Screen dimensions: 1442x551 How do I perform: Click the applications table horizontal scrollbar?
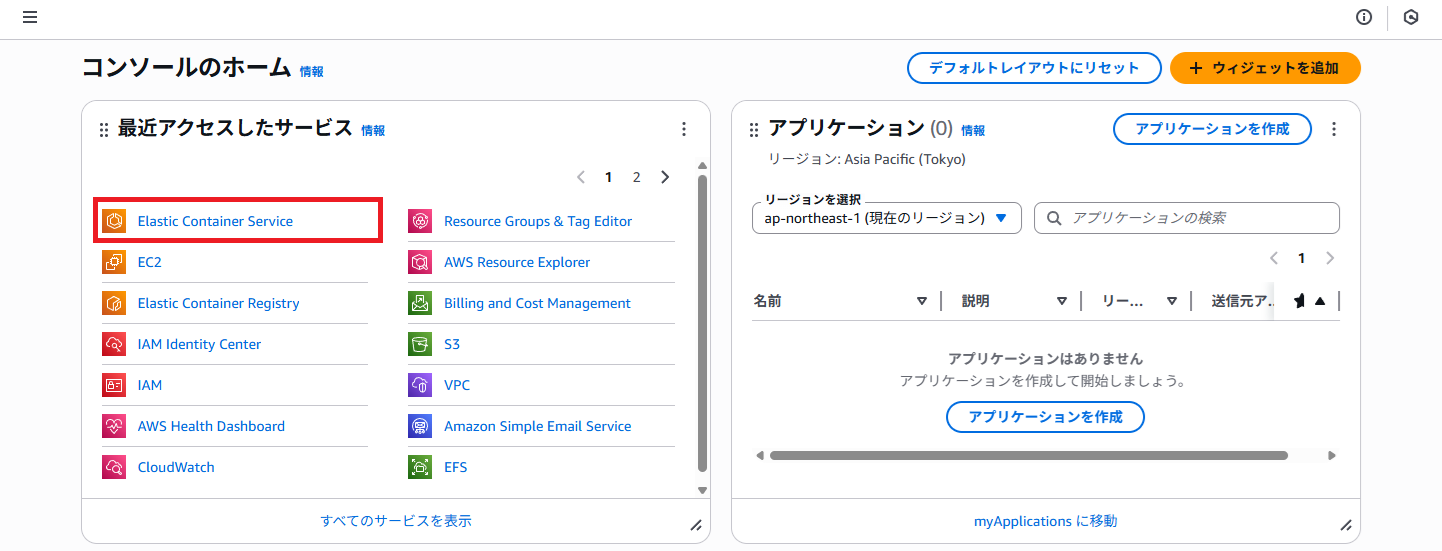coord(1028,456)
